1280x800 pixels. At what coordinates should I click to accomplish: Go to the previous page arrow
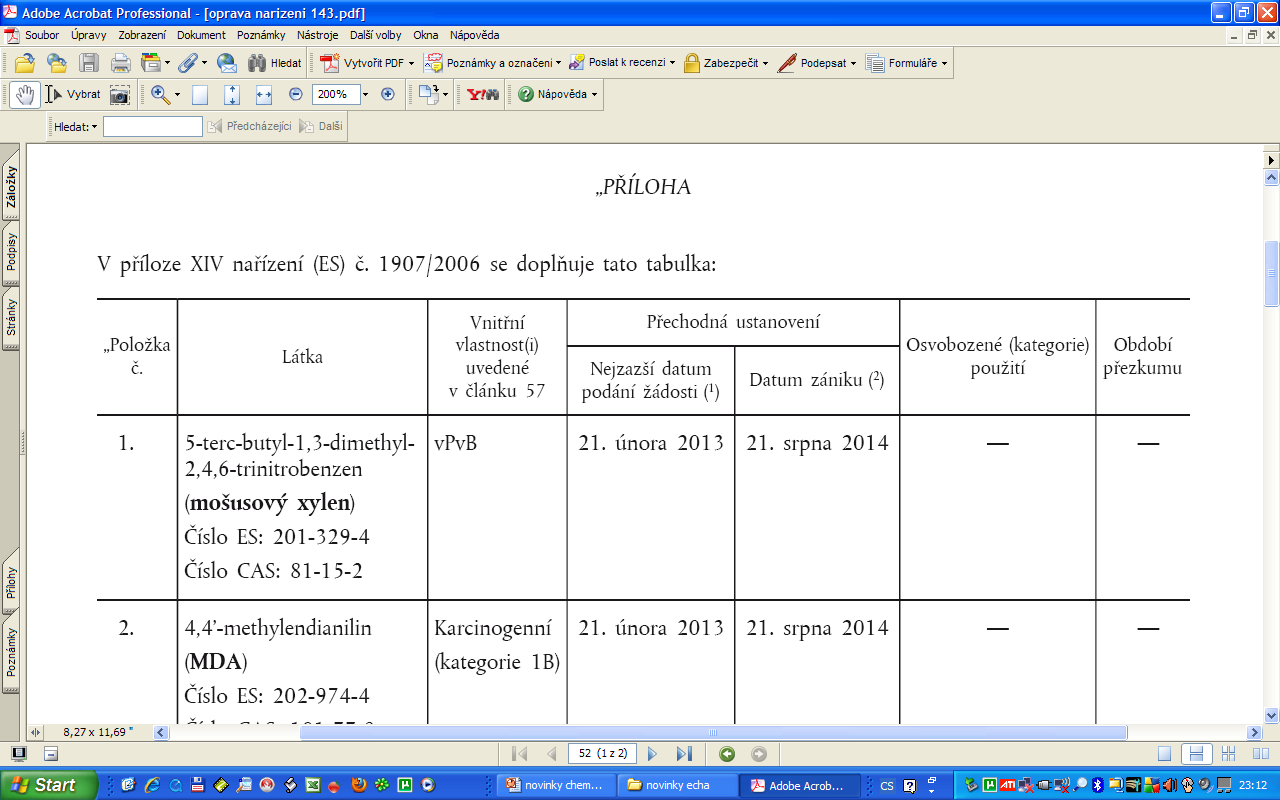[x=551, y=754]
